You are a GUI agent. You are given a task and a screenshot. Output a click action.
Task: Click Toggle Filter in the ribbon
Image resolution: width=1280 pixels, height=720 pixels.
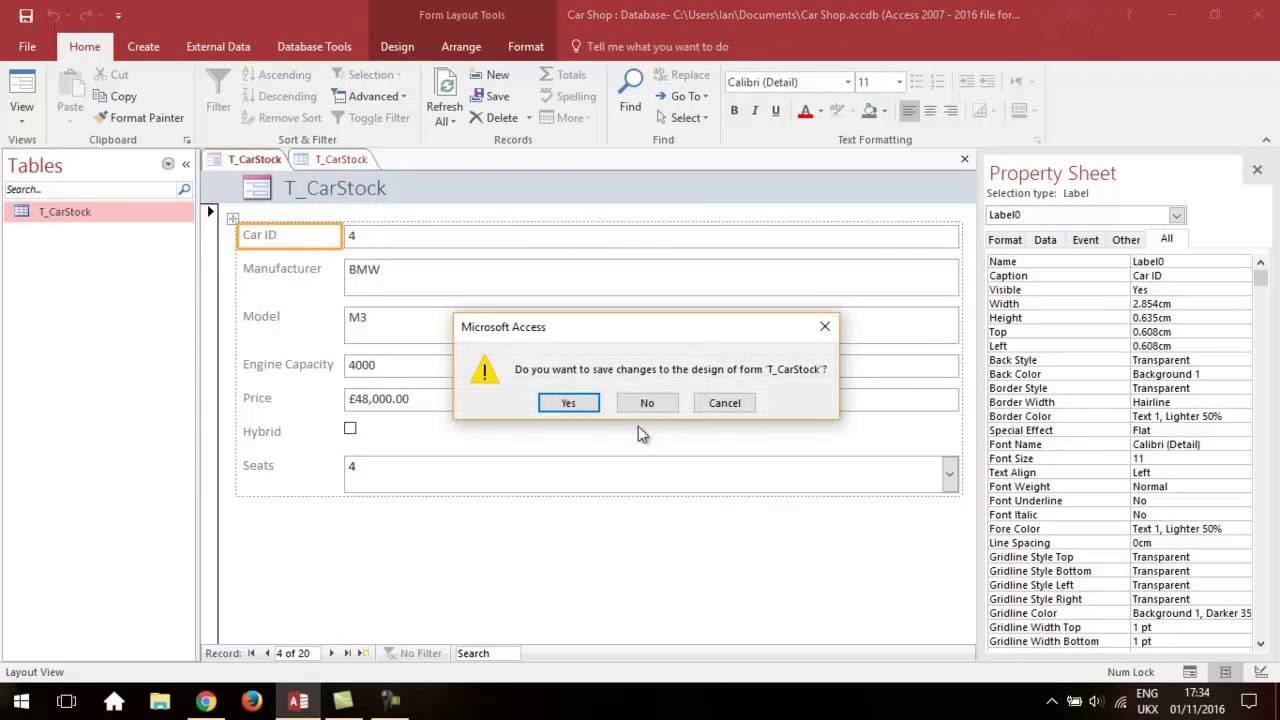(372, 117)
